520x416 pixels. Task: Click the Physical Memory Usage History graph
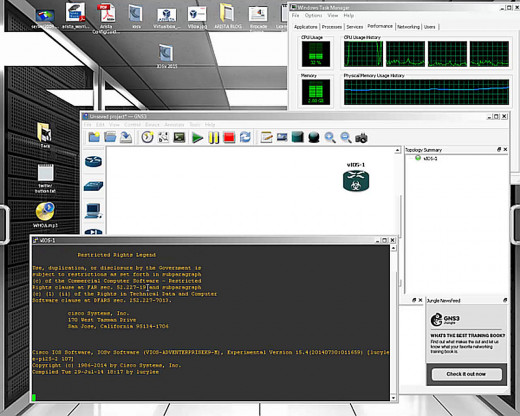point(426,92)
